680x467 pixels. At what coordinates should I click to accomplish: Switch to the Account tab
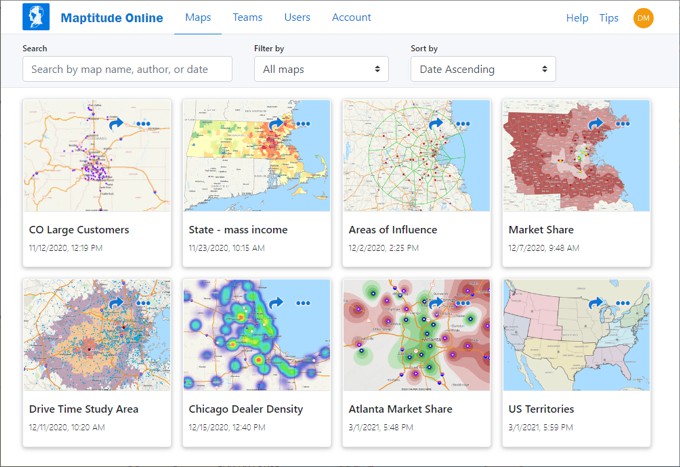pos(351,17)
